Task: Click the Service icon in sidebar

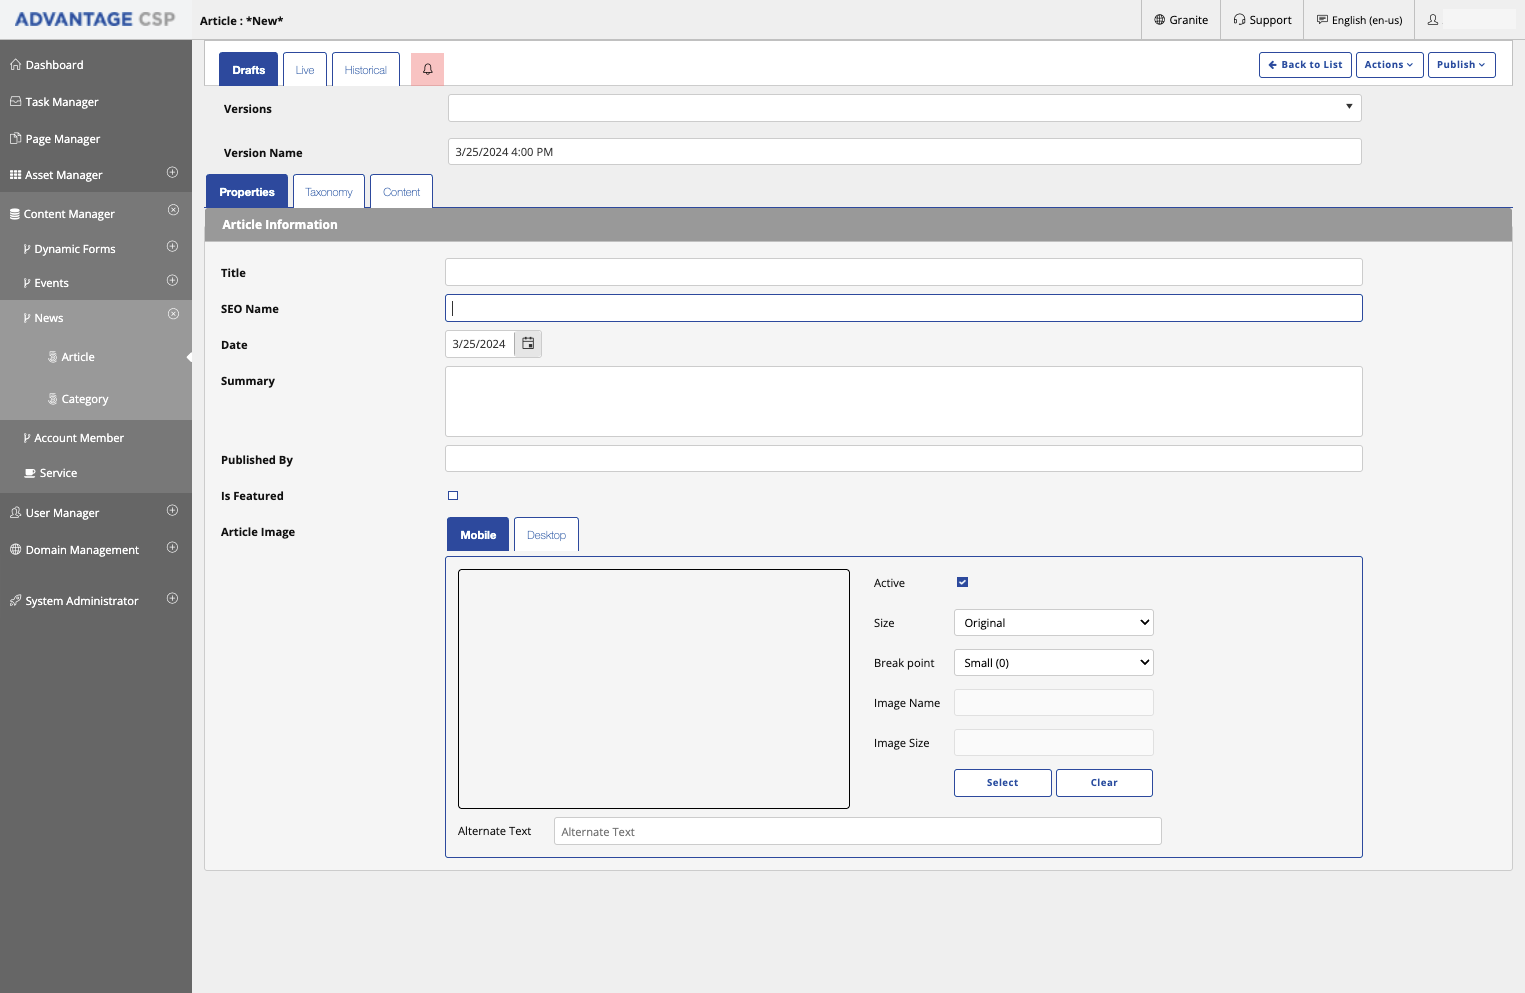Action: pyautogui.click(x=30, y=473)
